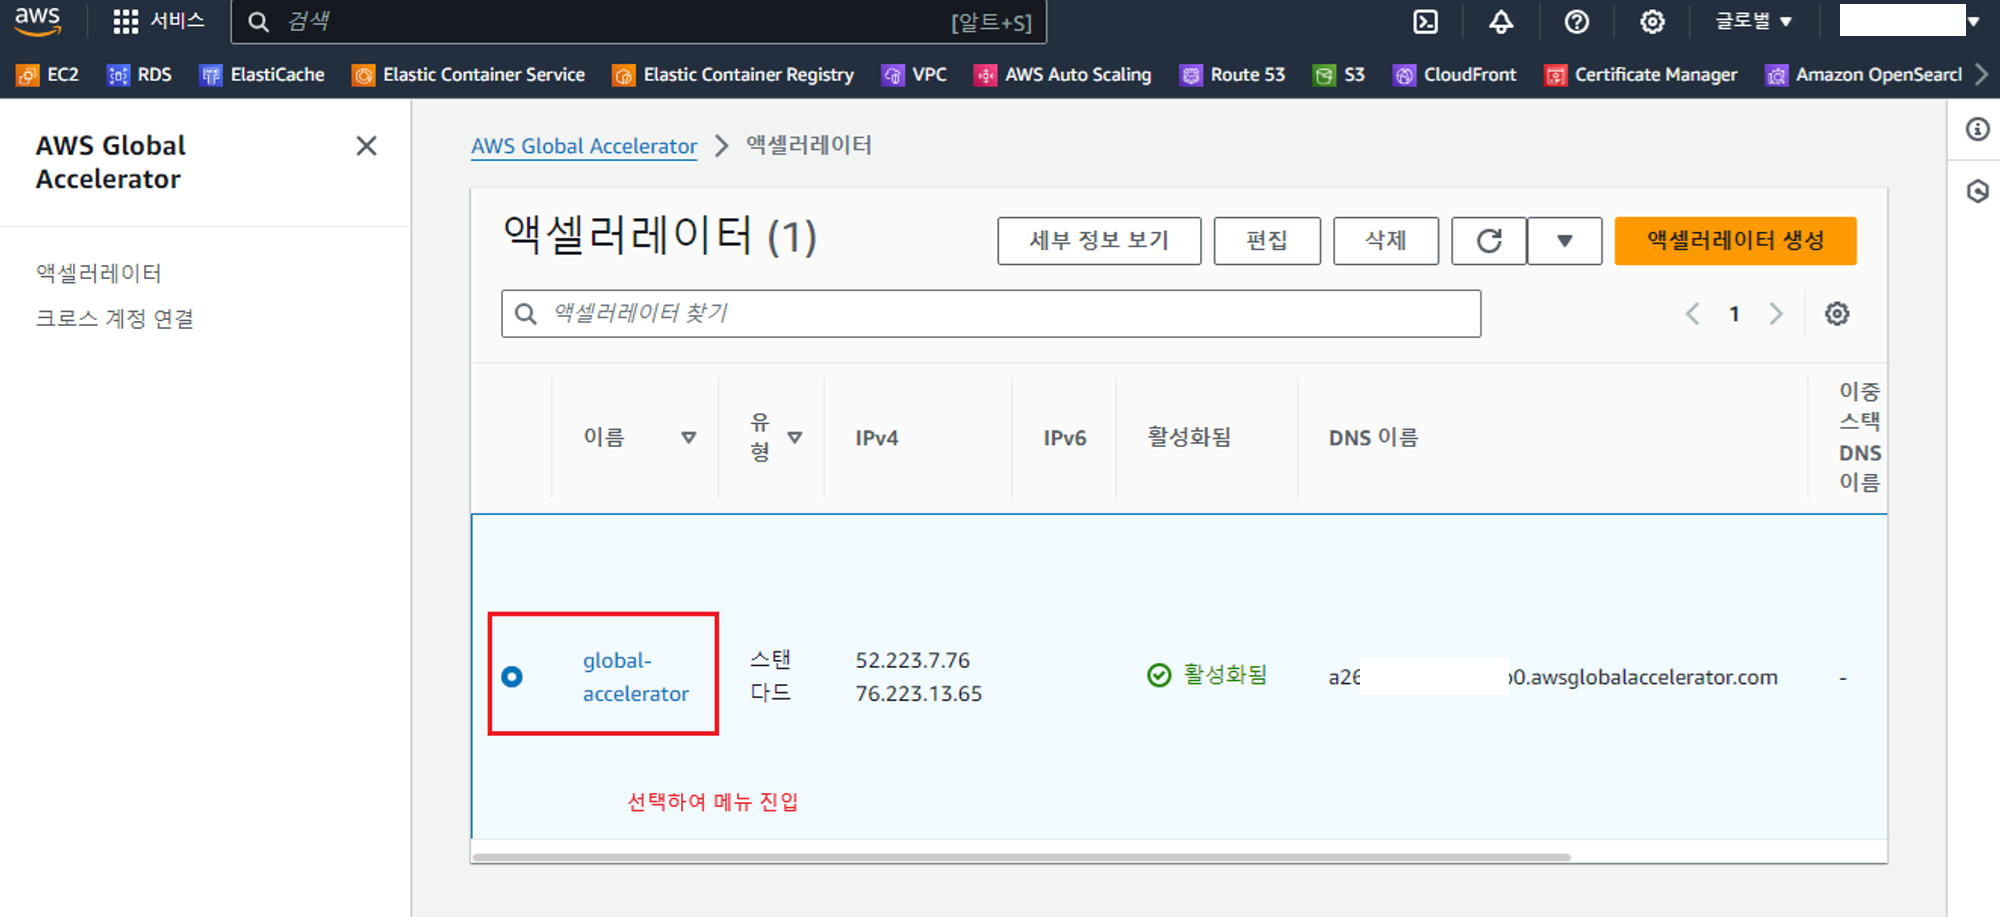2000x917 pixels.
Task: Open actions dropdown next to refresh
Action: [1565, 241]
